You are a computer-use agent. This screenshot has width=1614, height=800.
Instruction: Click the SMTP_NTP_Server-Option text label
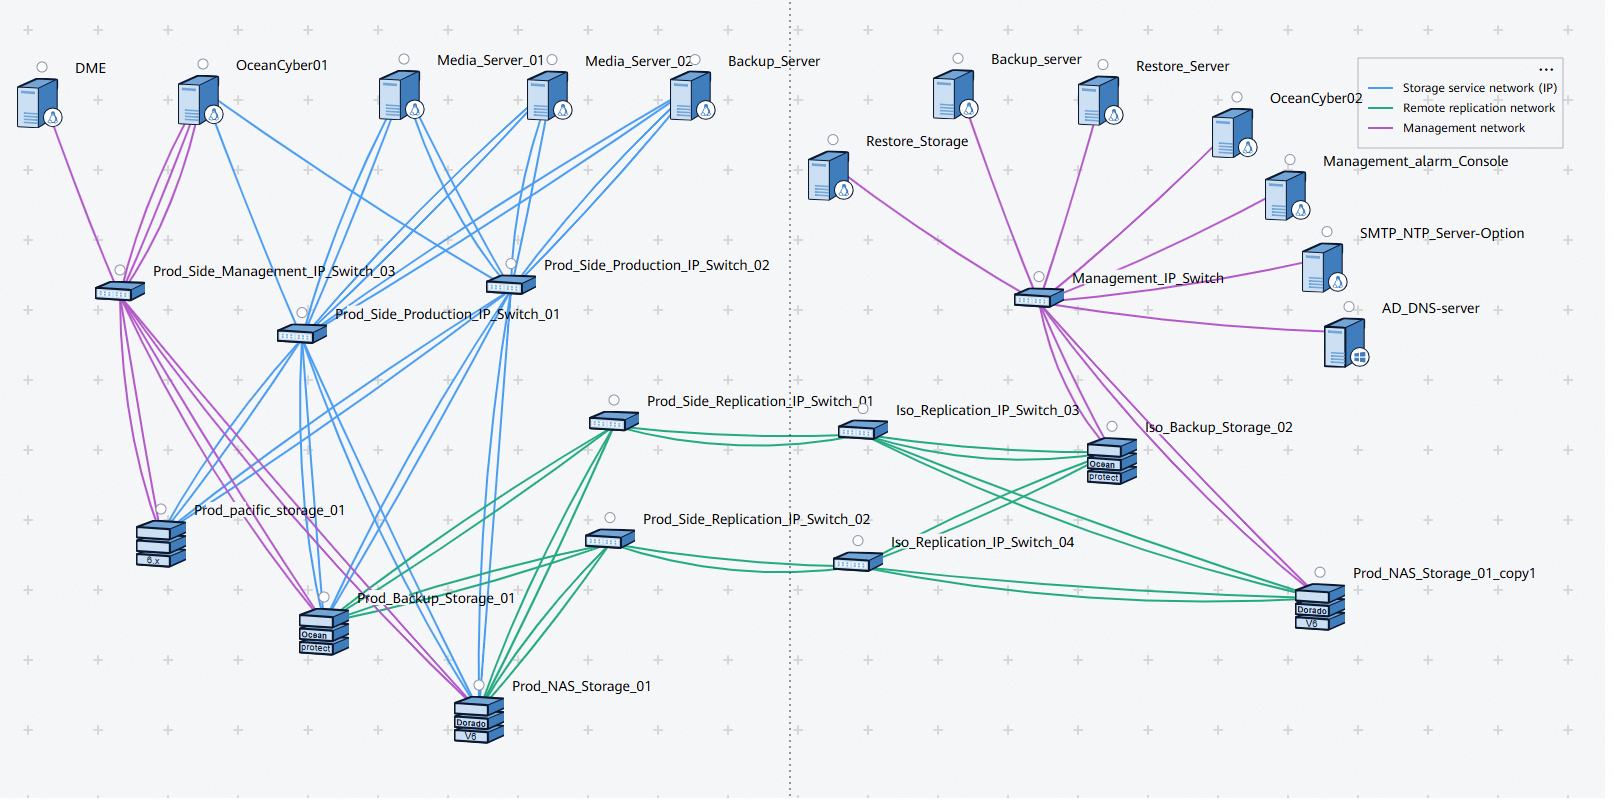point(1442,233)
